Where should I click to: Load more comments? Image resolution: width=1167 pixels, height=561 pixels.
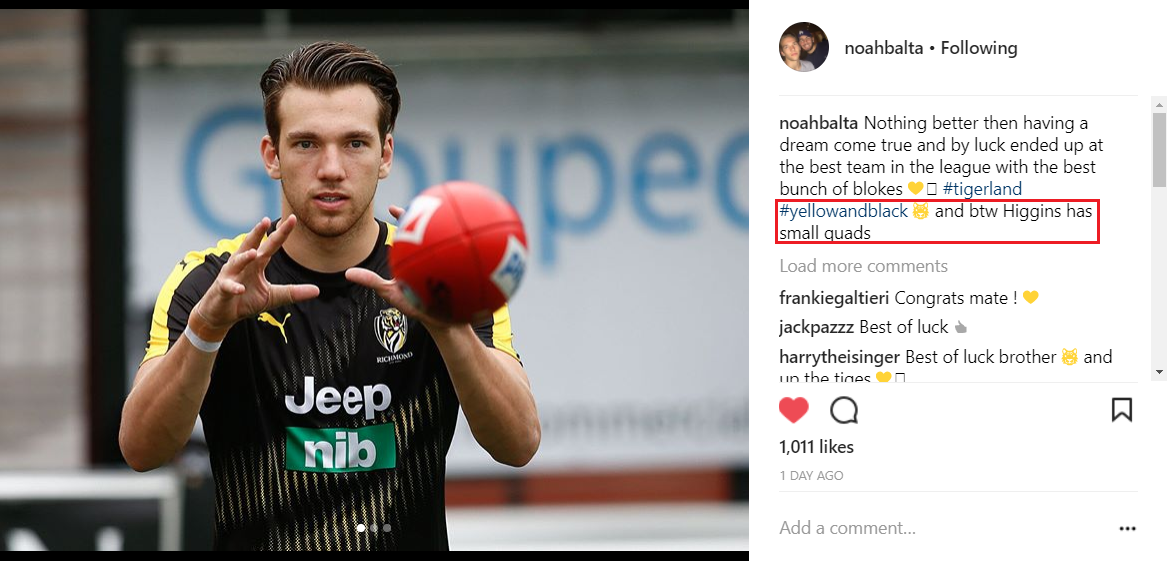(863, 266)
